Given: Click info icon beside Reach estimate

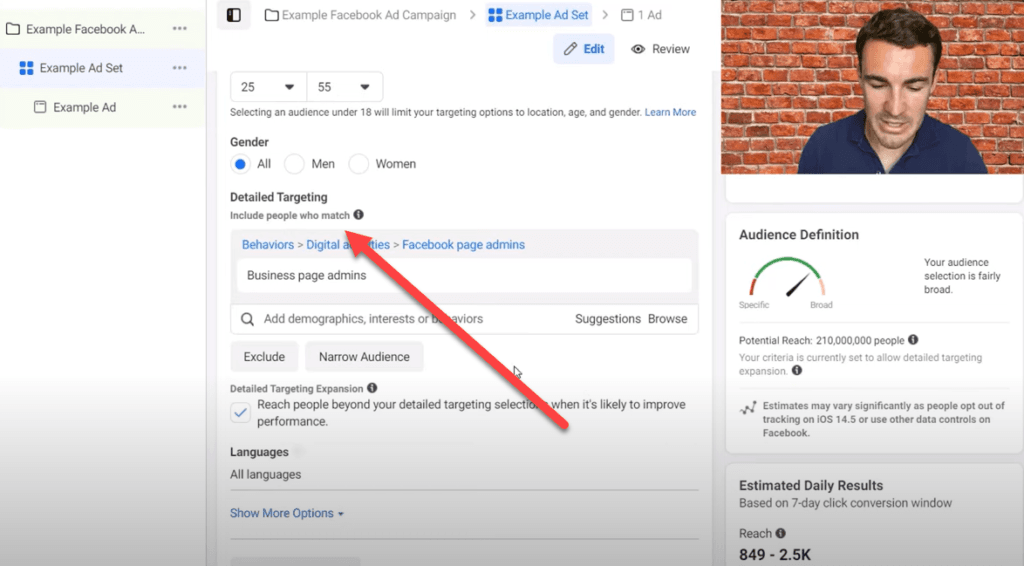Looking at the screenshot, I should click(x=780, y=533).
